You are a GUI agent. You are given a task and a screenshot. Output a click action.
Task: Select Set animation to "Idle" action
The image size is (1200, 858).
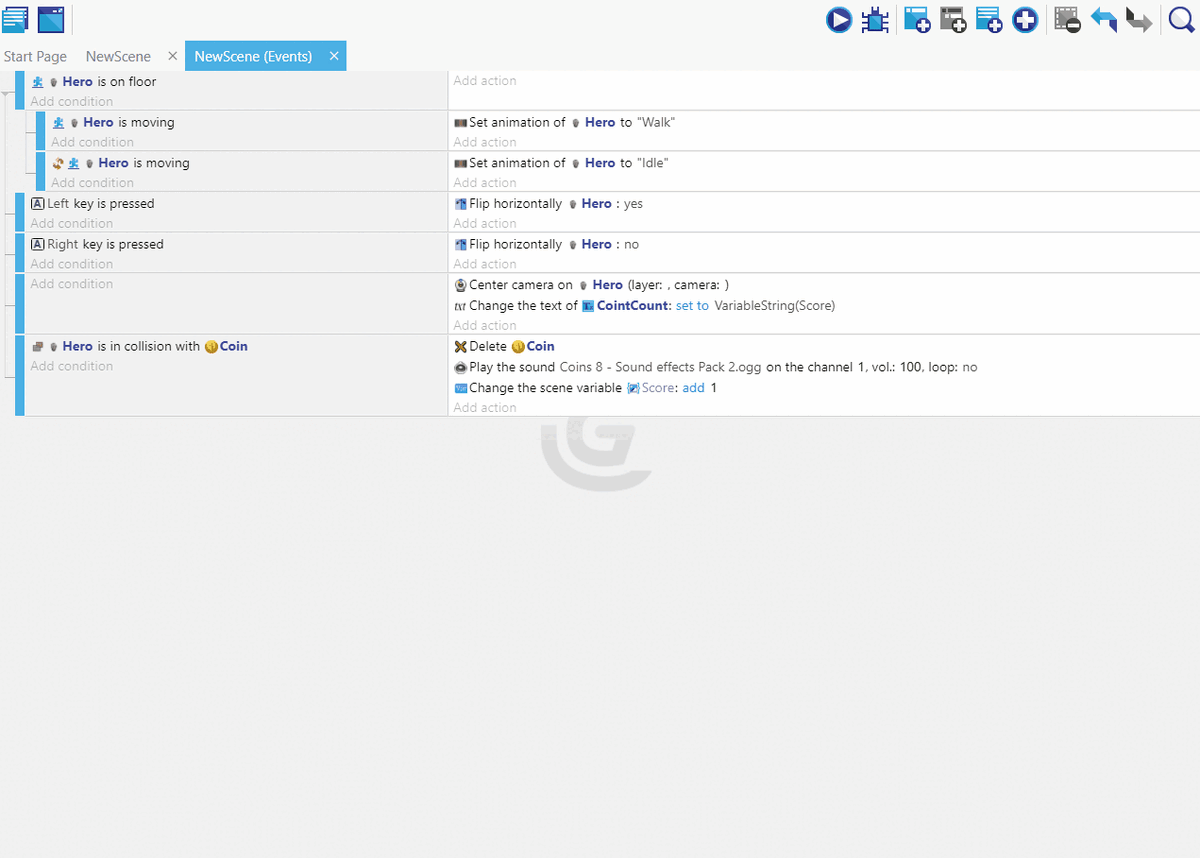(561, 163)
